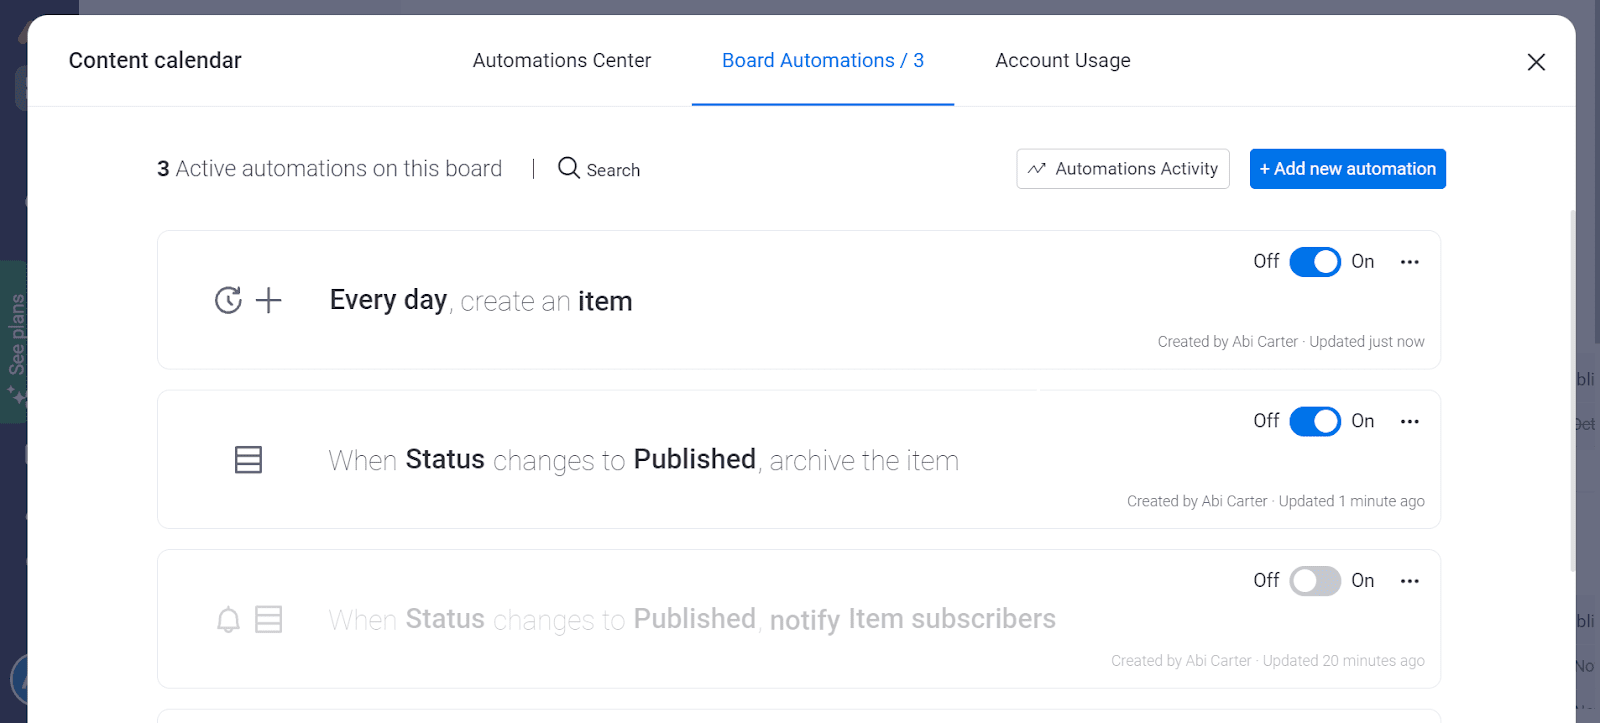Close the Content calendar automations dialog
The image size is (1600, 723).
click(1536, 62)
